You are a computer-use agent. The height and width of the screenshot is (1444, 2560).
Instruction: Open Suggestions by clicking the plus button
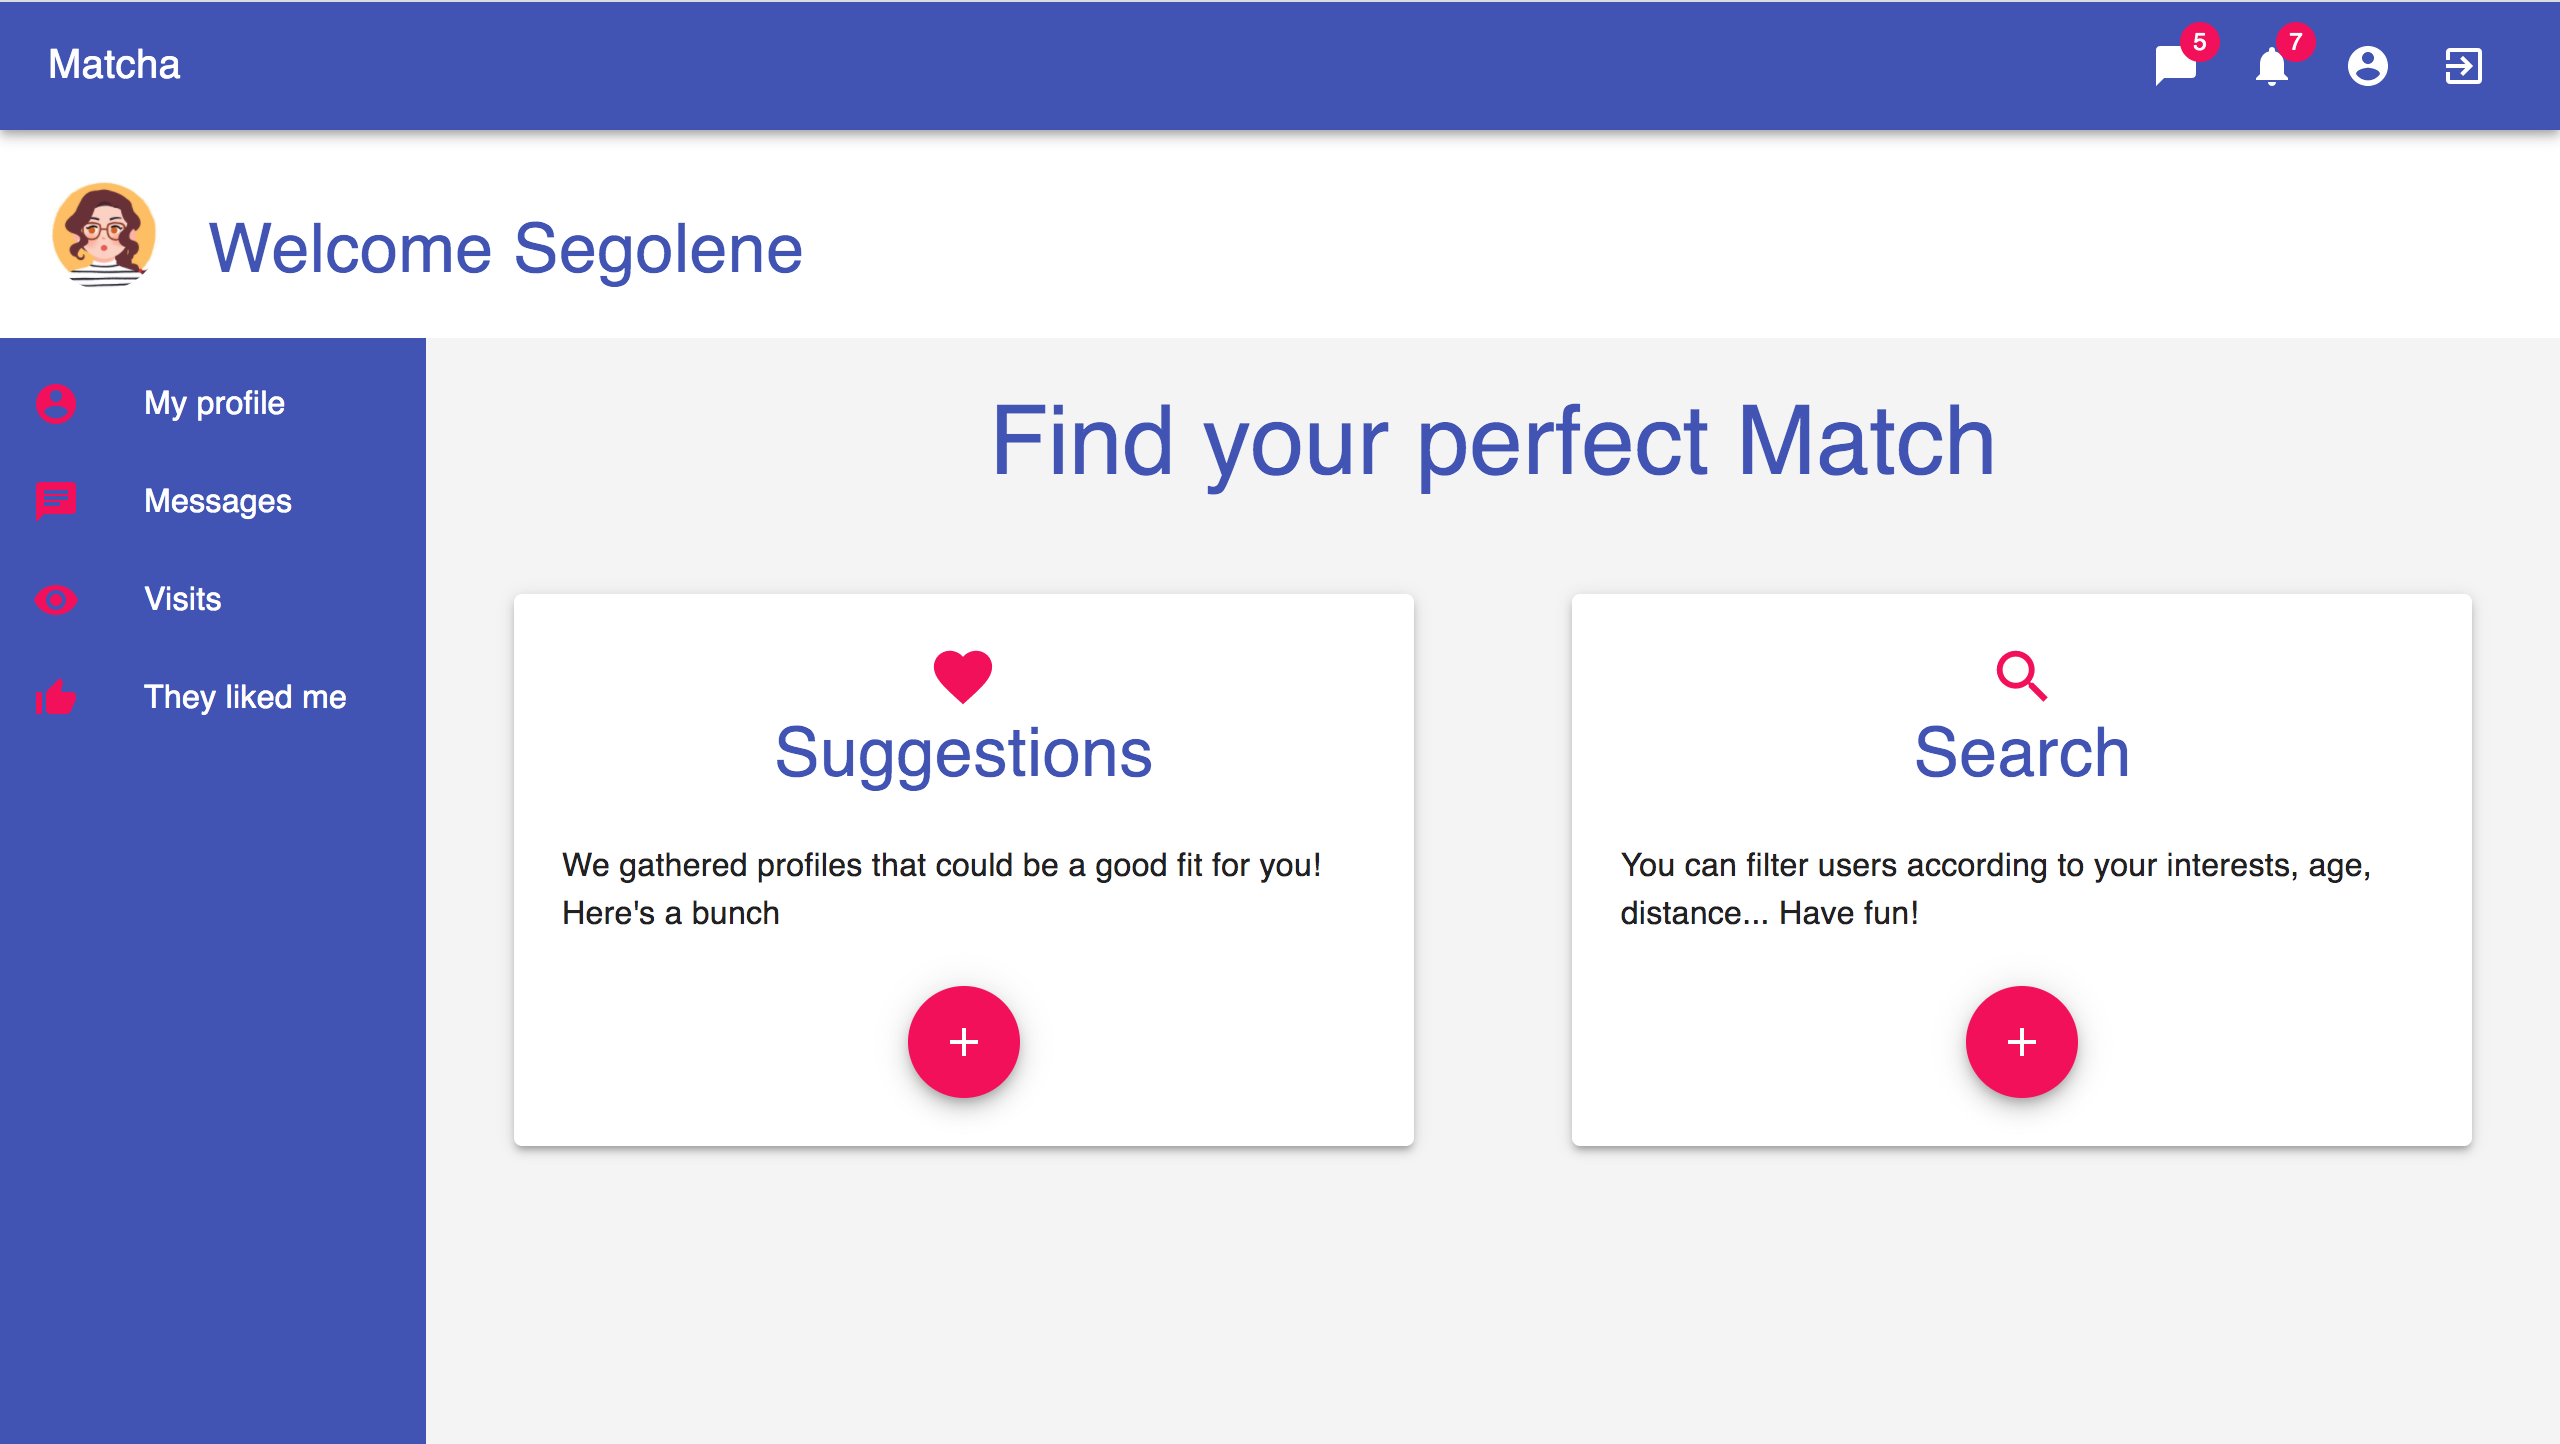pyautogui.click(x=964, y=1039)
